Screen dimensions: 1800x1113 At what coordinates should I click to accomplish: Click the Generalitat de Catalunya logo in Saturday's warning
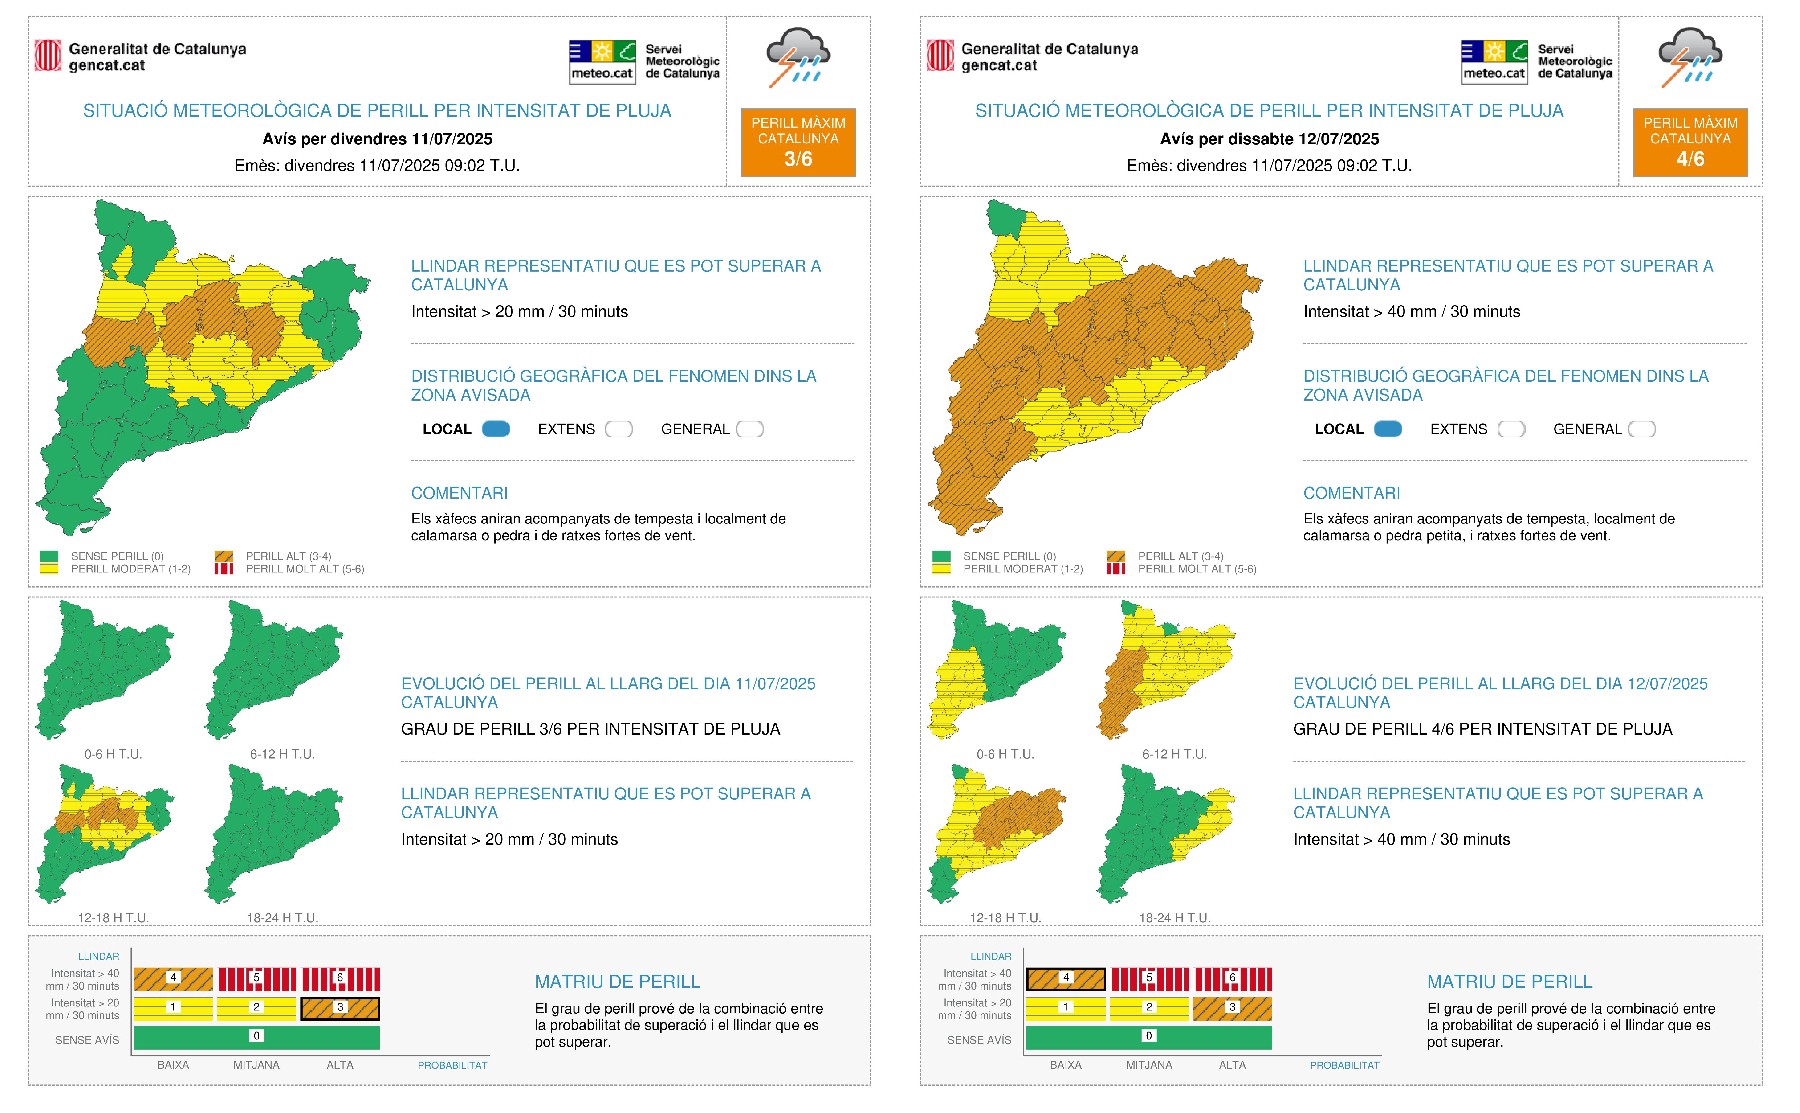940,56
